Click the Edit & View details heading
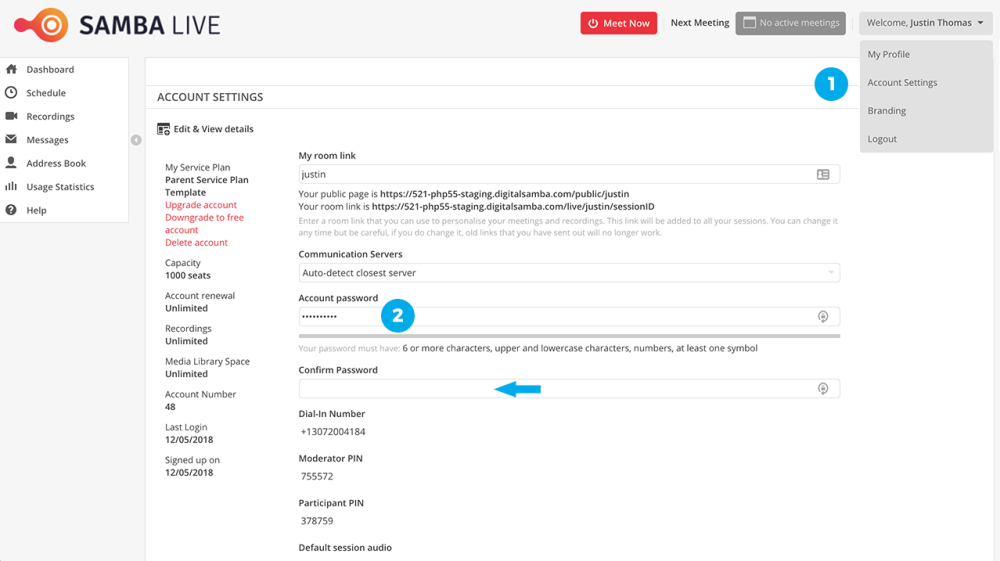This screenshot has width=1000, height=561. click(214, 129)
